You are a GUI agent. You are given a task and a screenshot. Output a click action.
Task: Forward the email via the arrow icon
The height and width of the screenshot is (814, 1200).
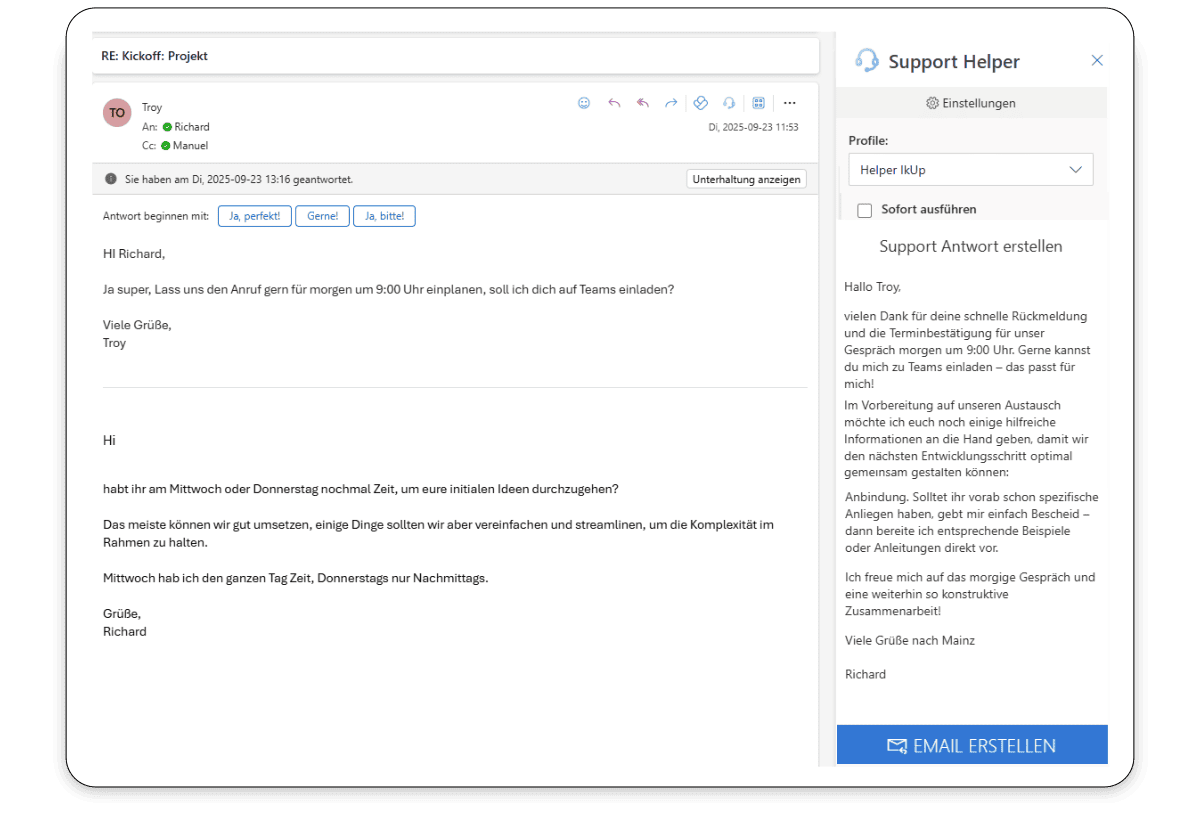point(670,103)
